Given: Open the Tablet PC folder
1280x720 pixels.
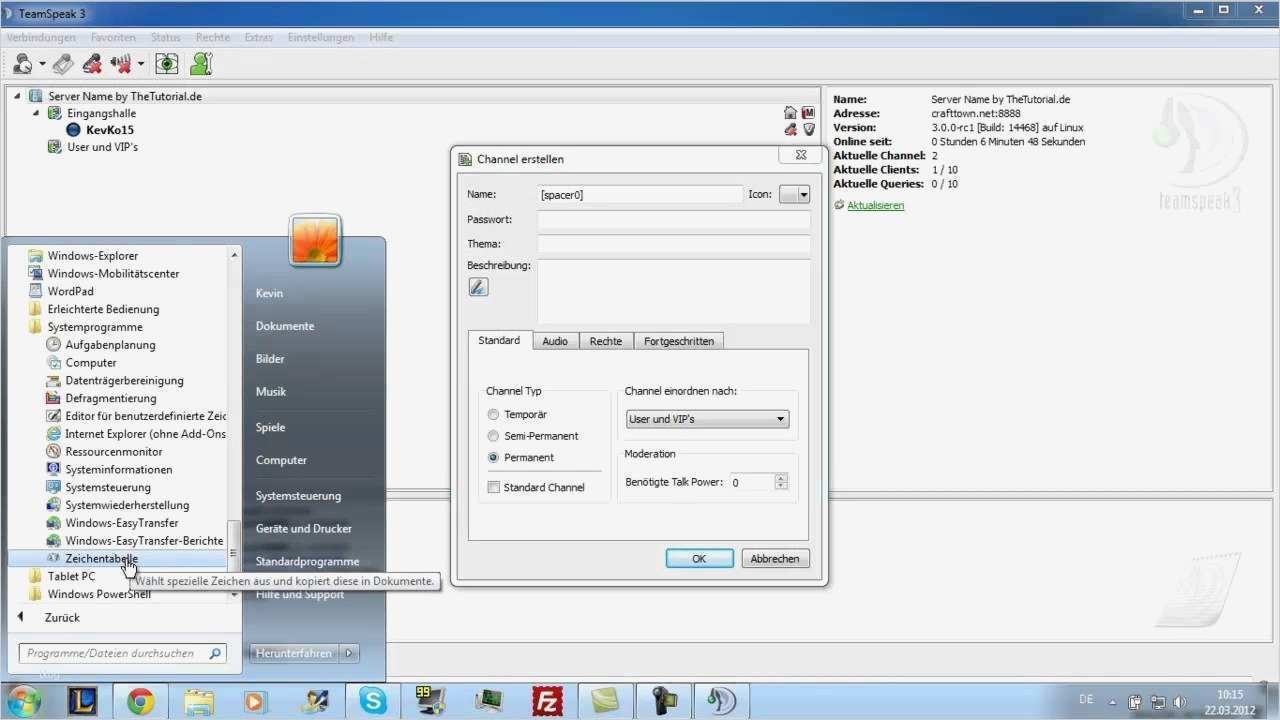Looking at the screenshot, I should [72, 576].
